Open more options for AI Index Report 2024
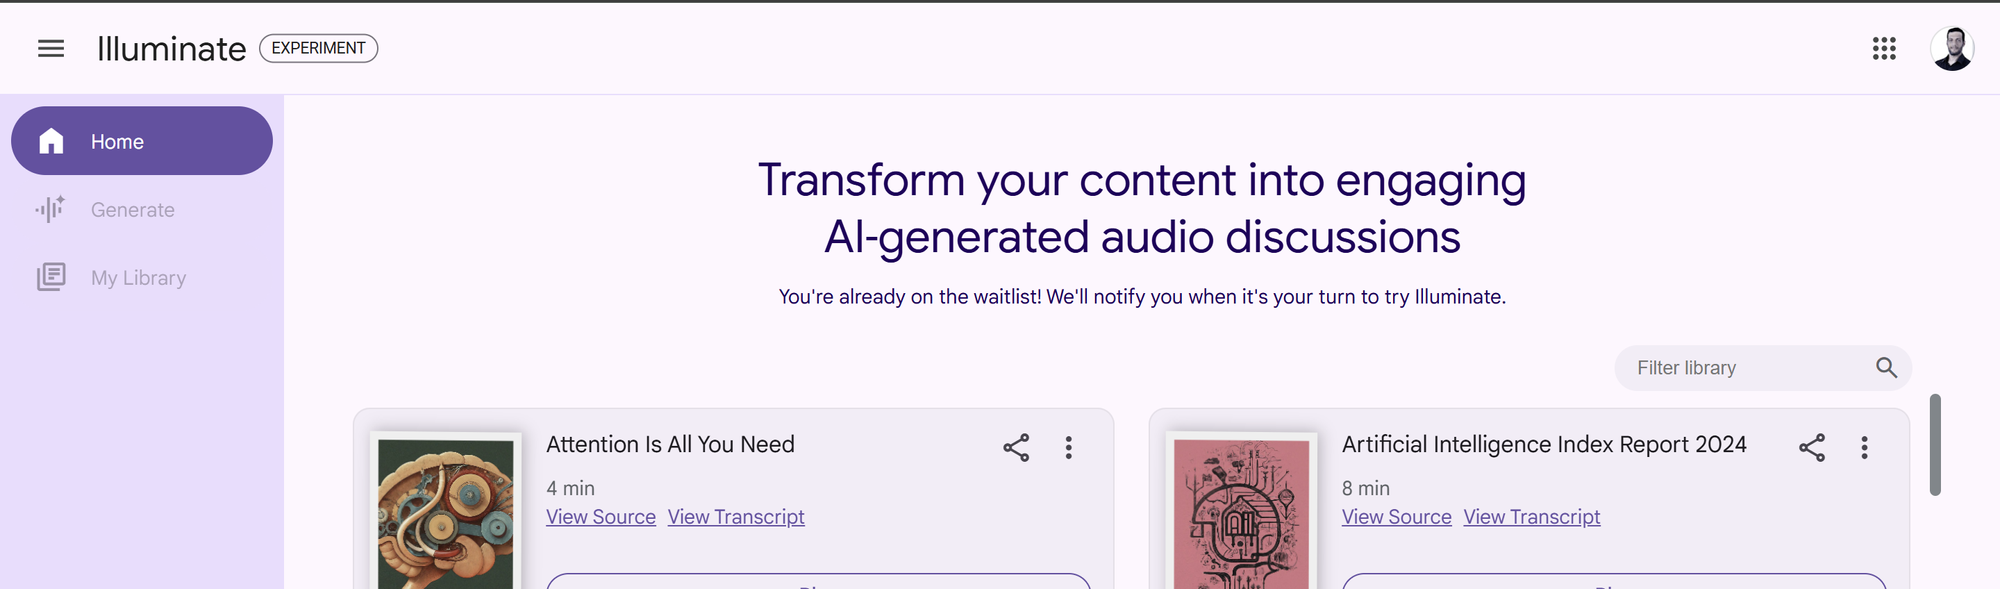This screenshot has height=589, width=2000. click(1865, 447)
